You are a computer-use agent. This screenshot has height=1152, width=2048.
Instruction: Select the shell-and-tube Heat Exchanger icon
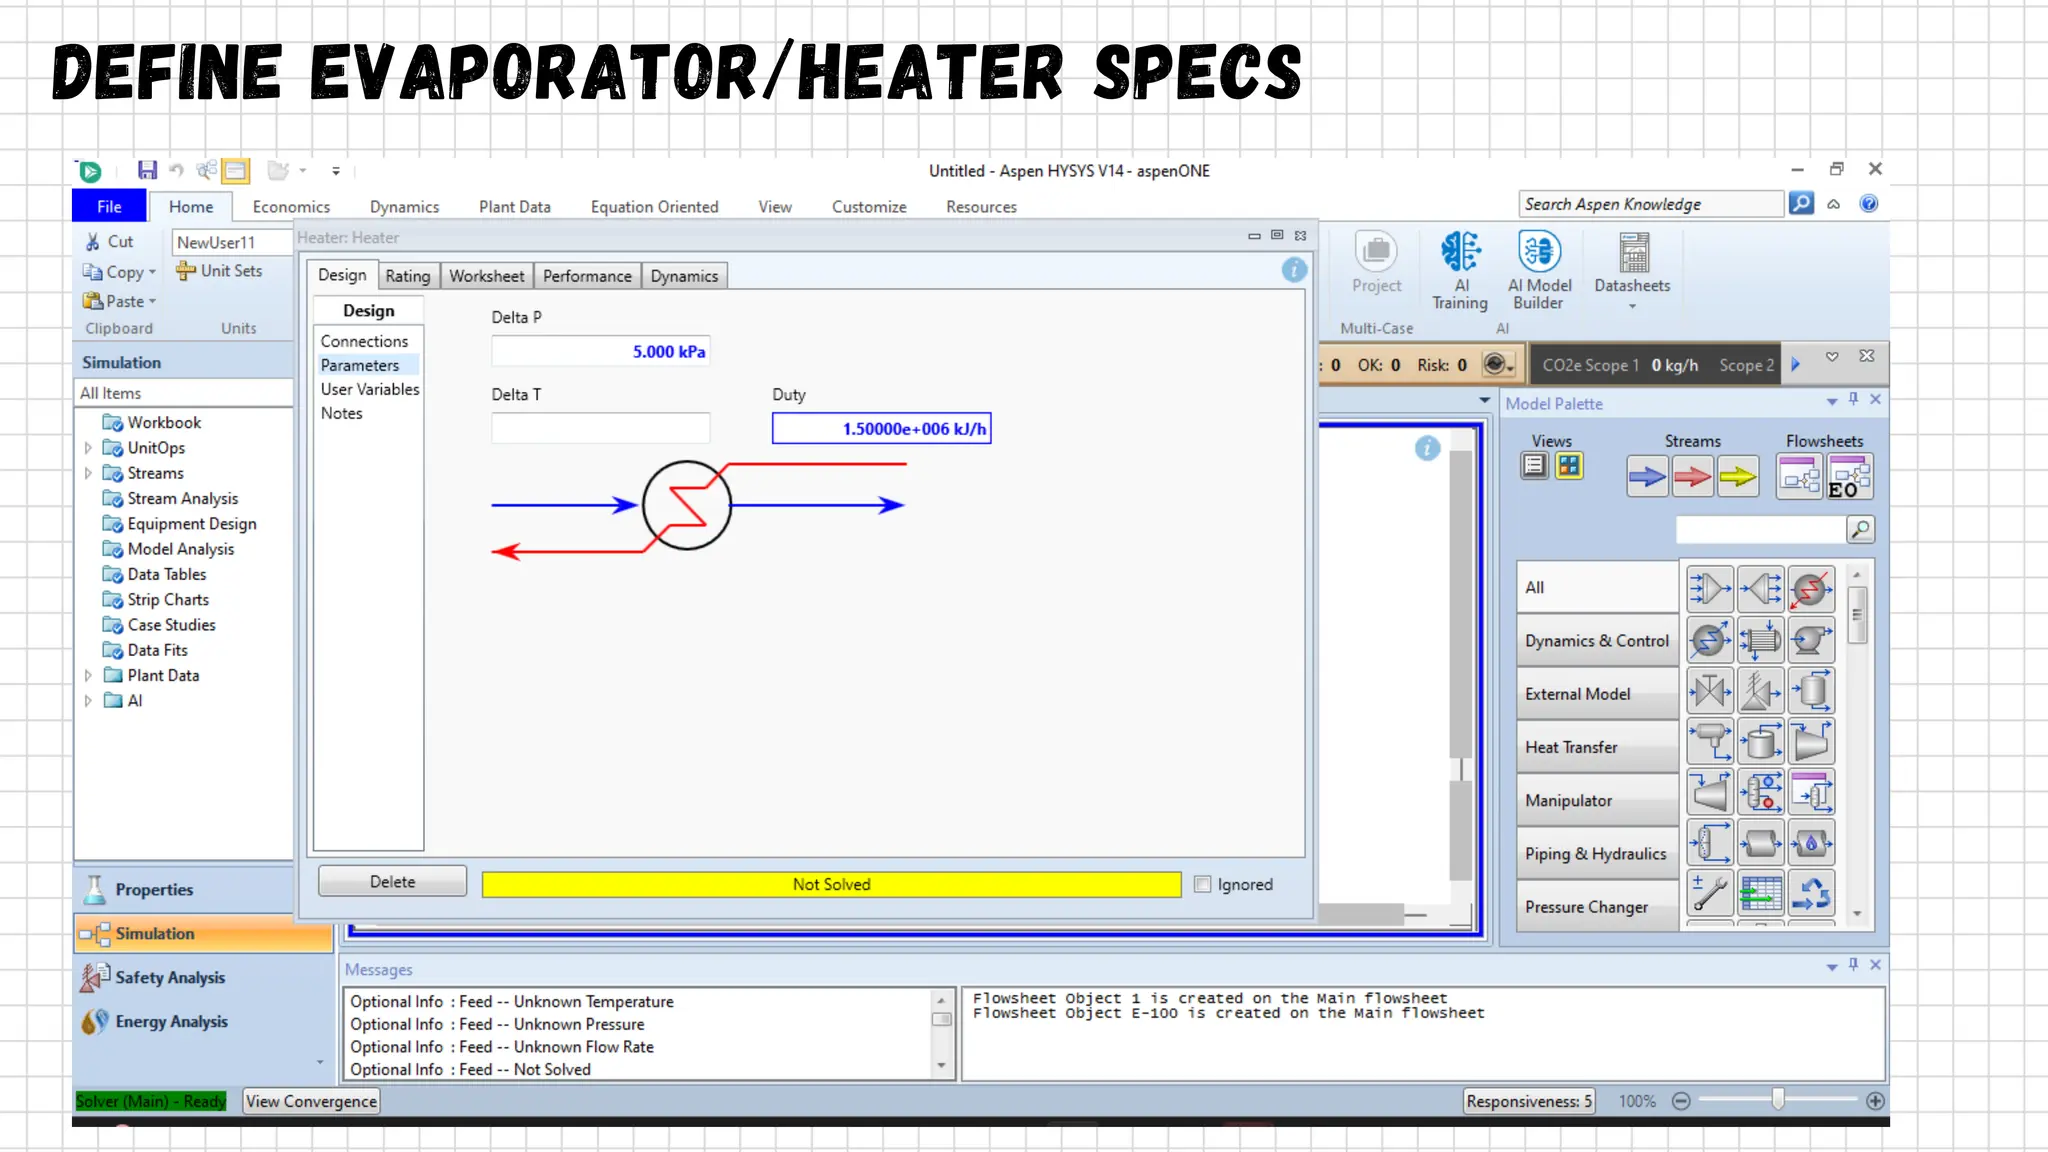1761,639
